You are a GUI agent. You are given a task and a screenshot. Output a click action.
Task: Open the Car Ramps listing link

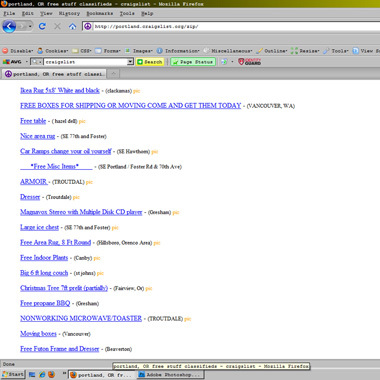point(65,151)
